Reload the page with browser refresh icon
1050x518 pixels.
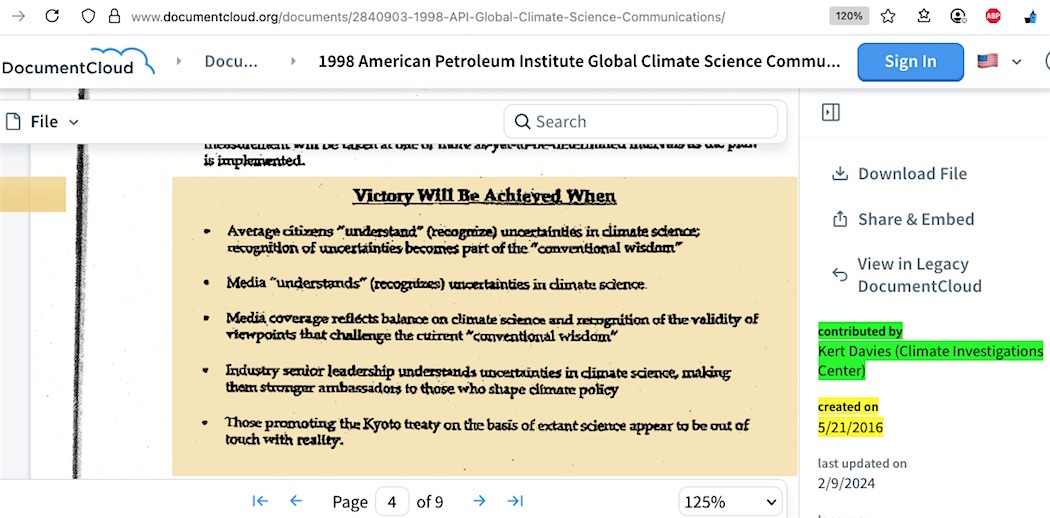(x=52, y=16)
